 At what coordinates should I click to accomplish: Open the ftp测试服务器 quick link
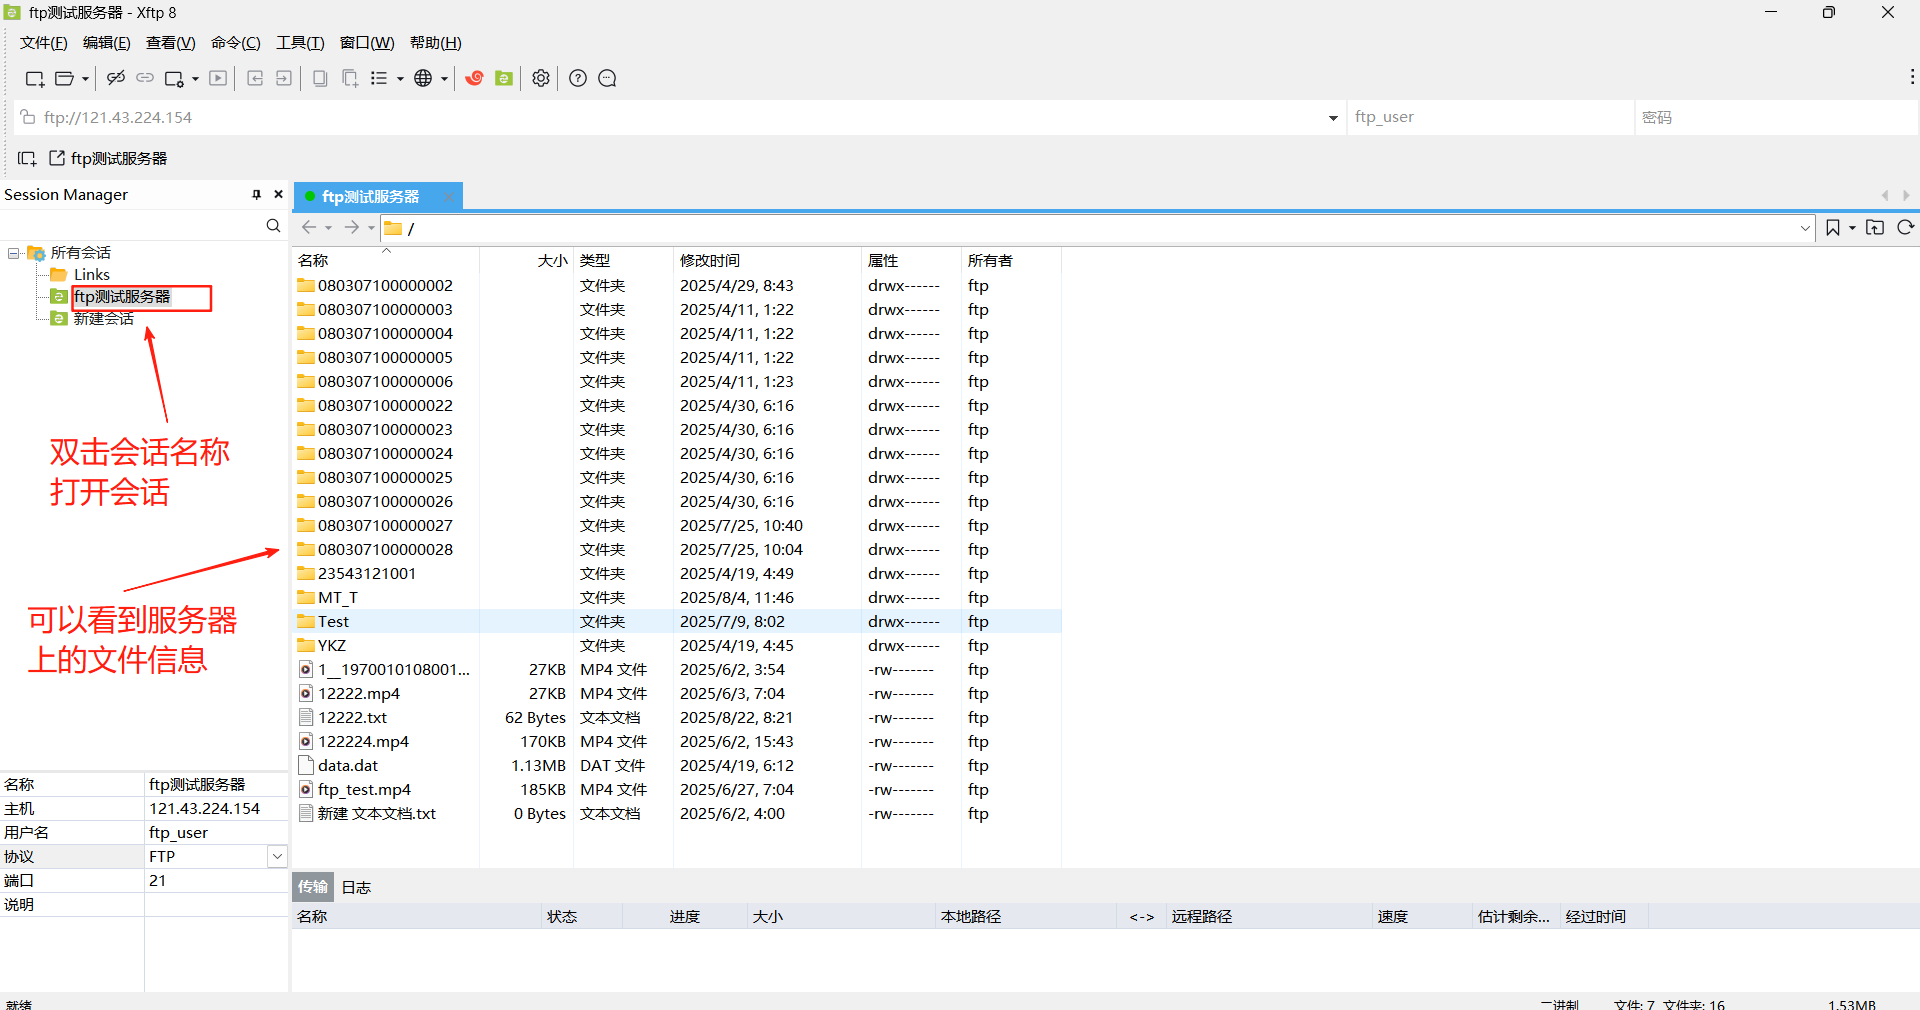(108, 158)
